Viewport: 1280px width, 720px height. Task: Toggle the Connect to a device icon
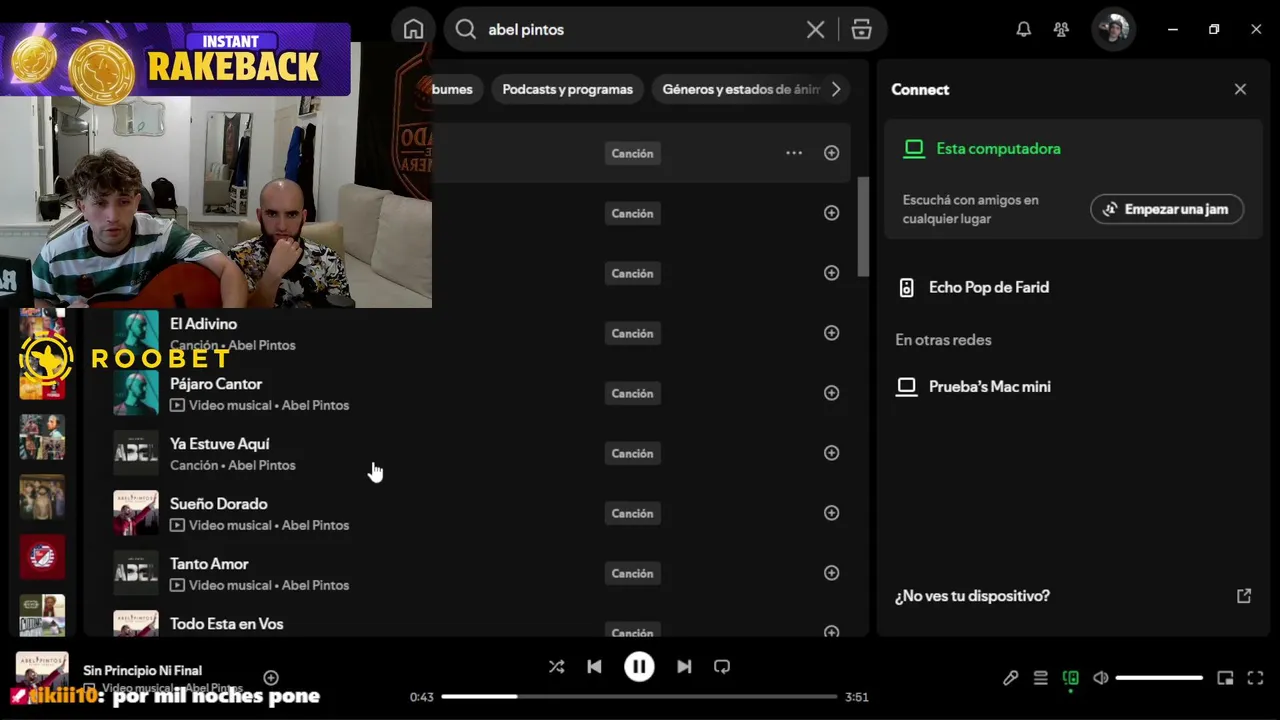[1070, 678]
